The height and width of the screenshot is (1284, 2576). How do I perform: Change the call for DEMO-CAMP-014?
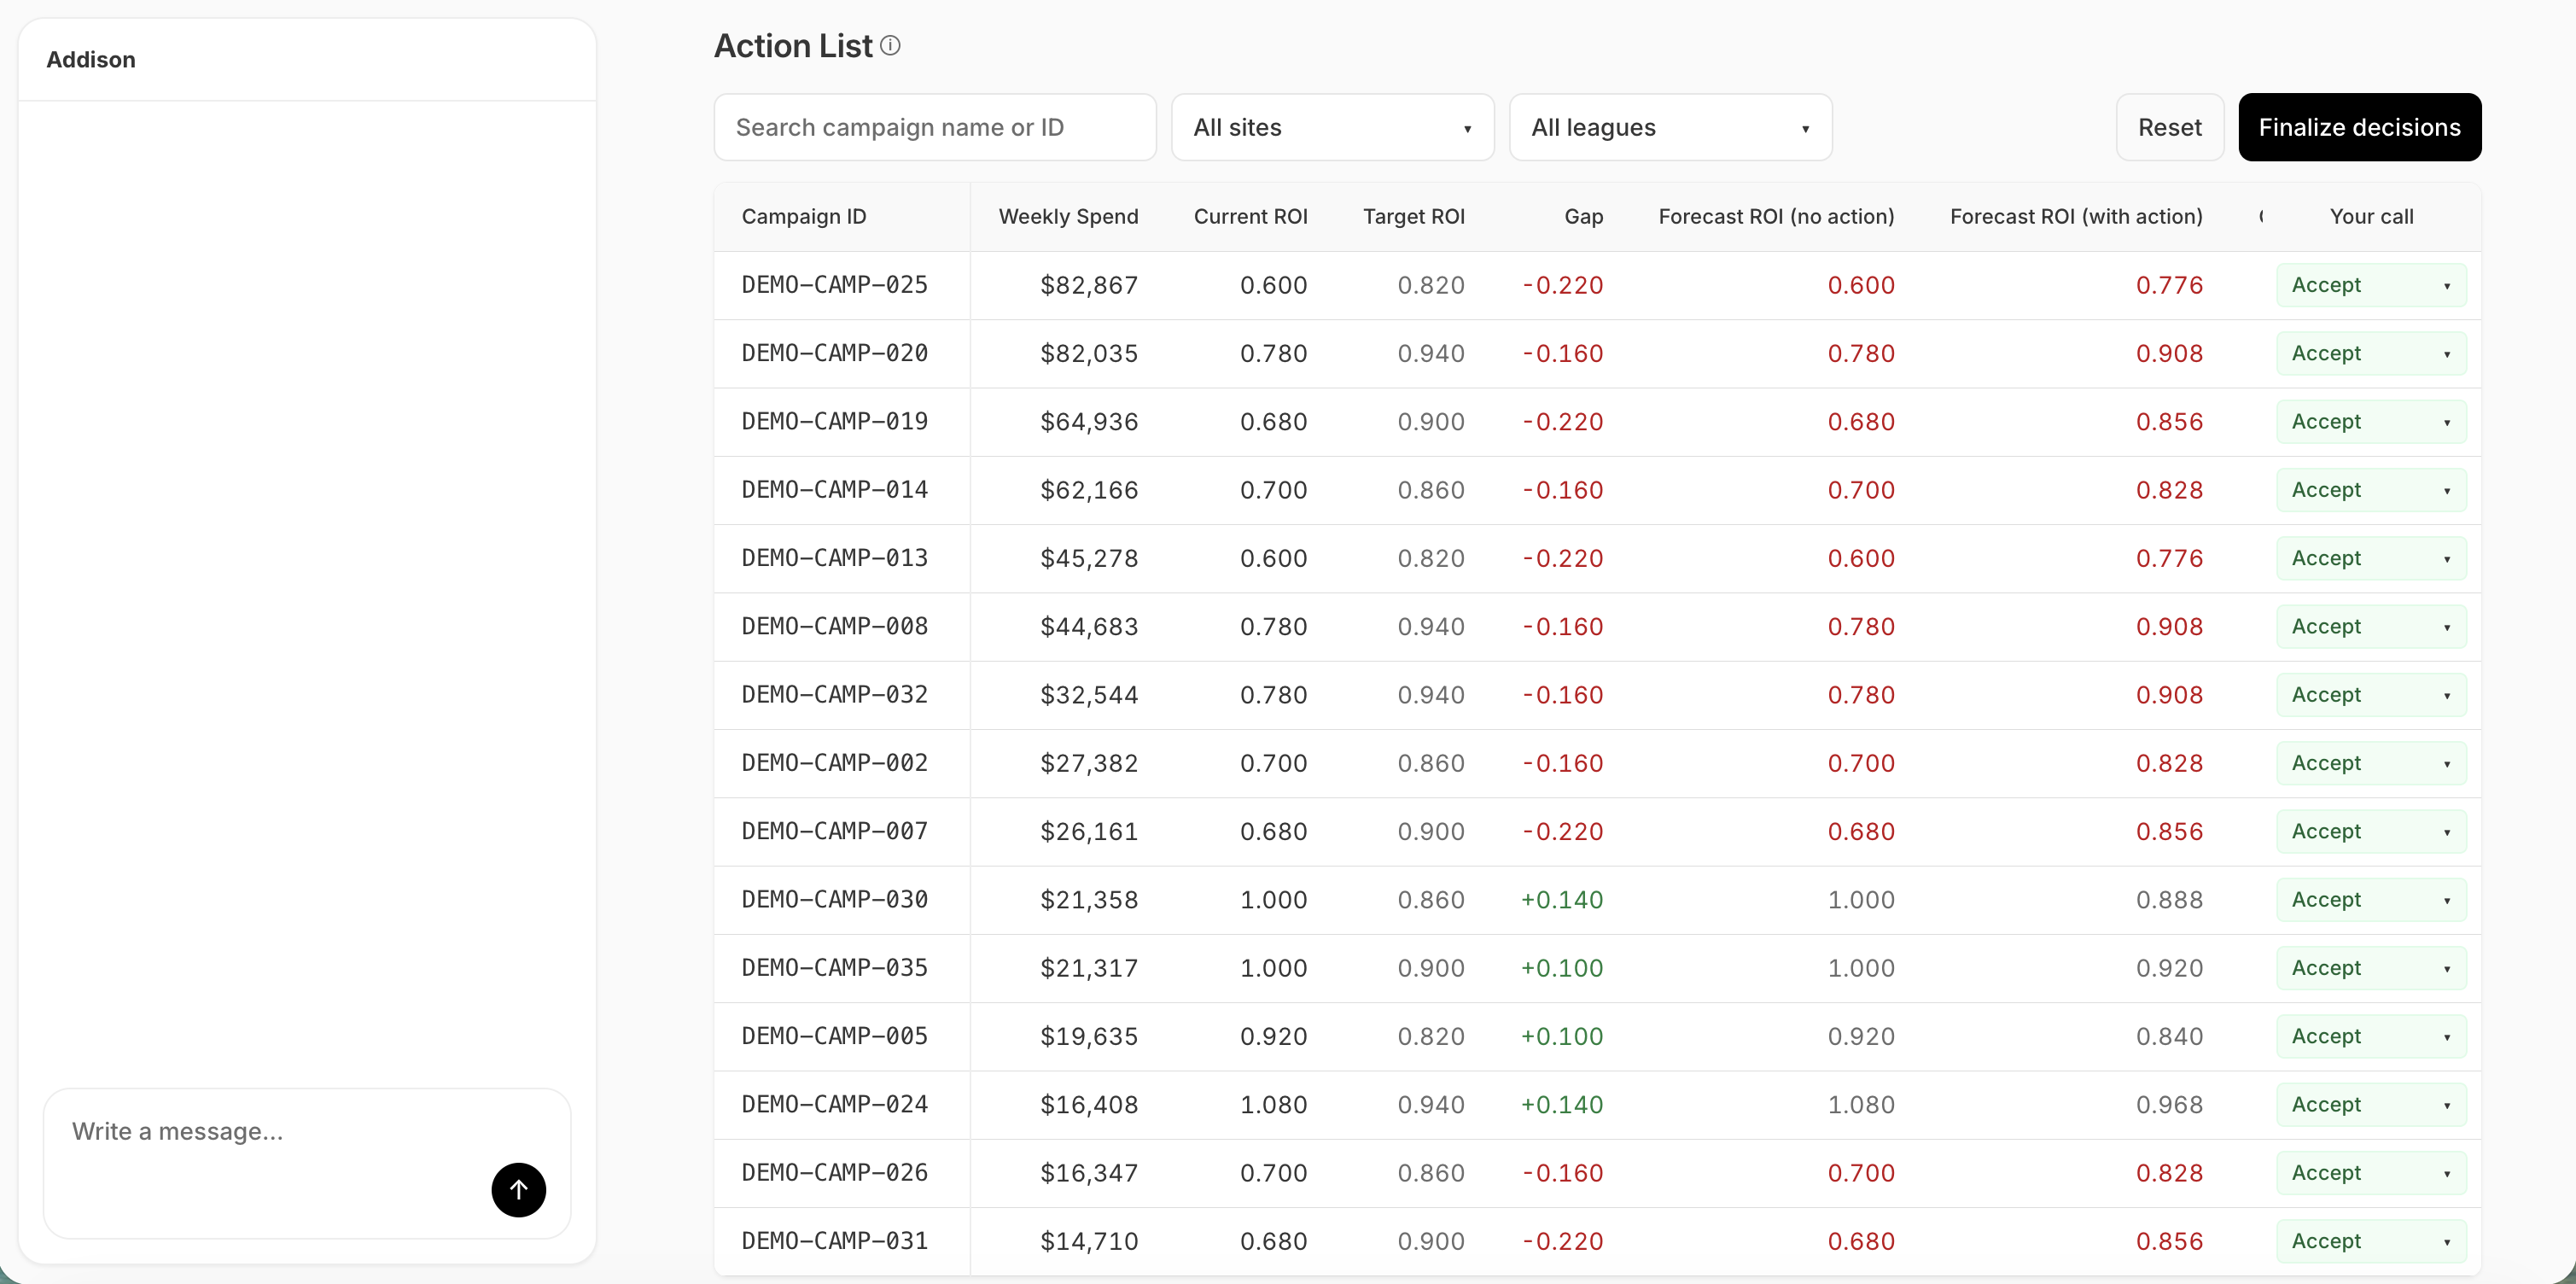[2371, 490]
